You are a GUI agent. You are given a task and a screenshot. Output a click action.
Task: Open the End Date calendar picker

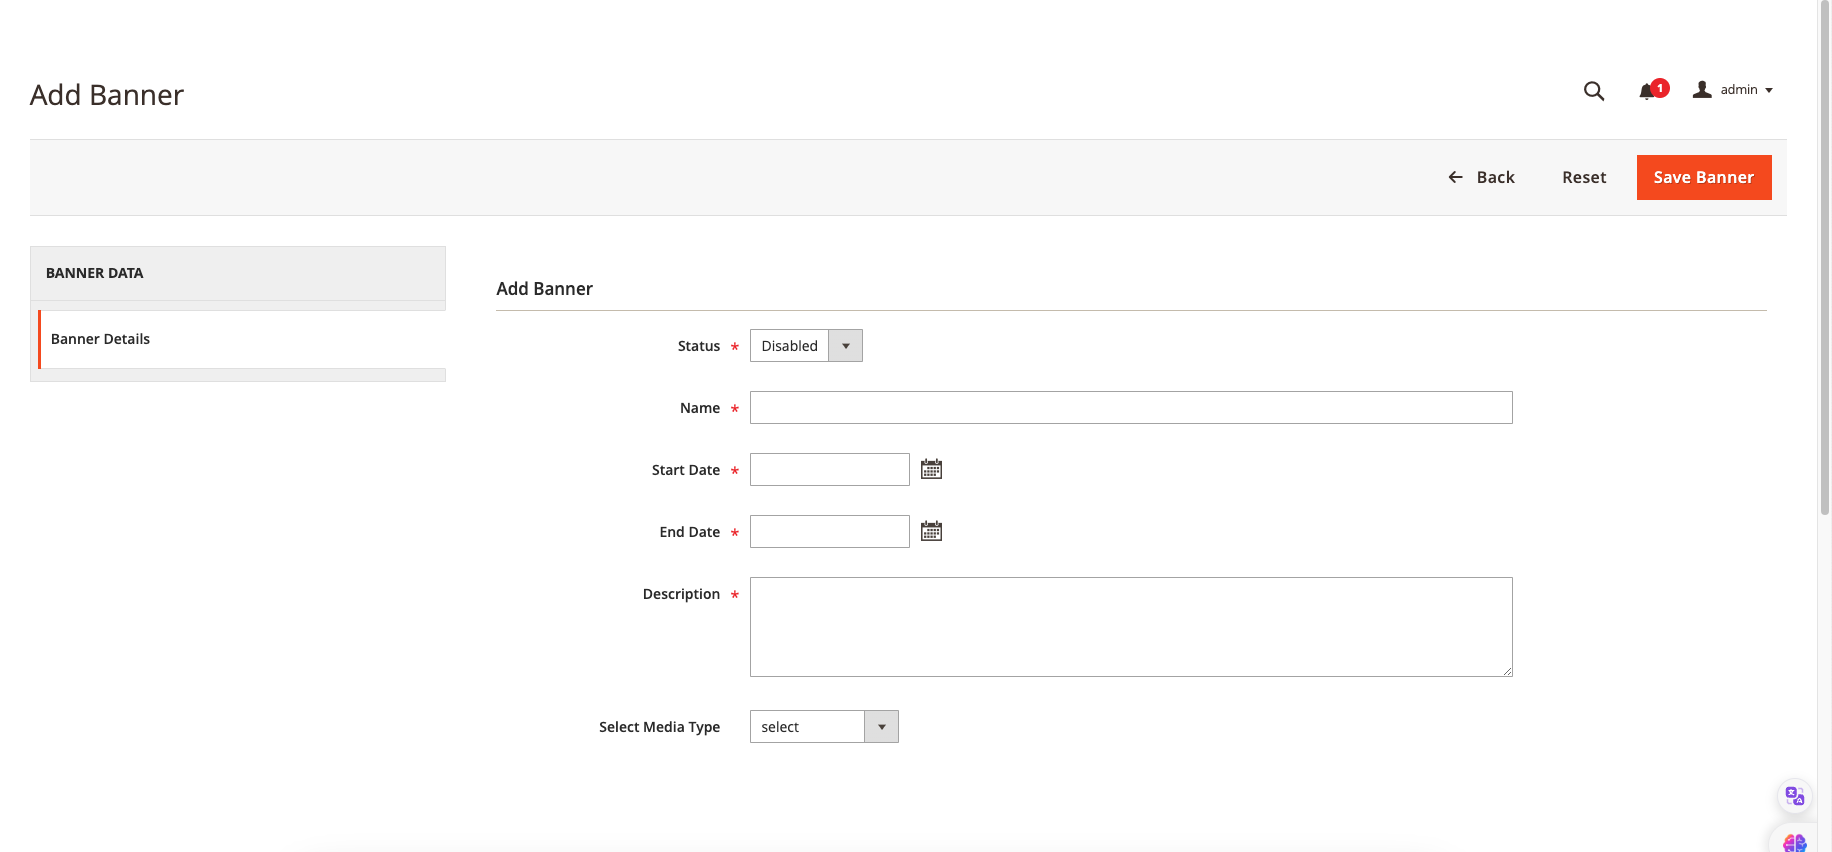pyautogui.click(x=931, y=531)
